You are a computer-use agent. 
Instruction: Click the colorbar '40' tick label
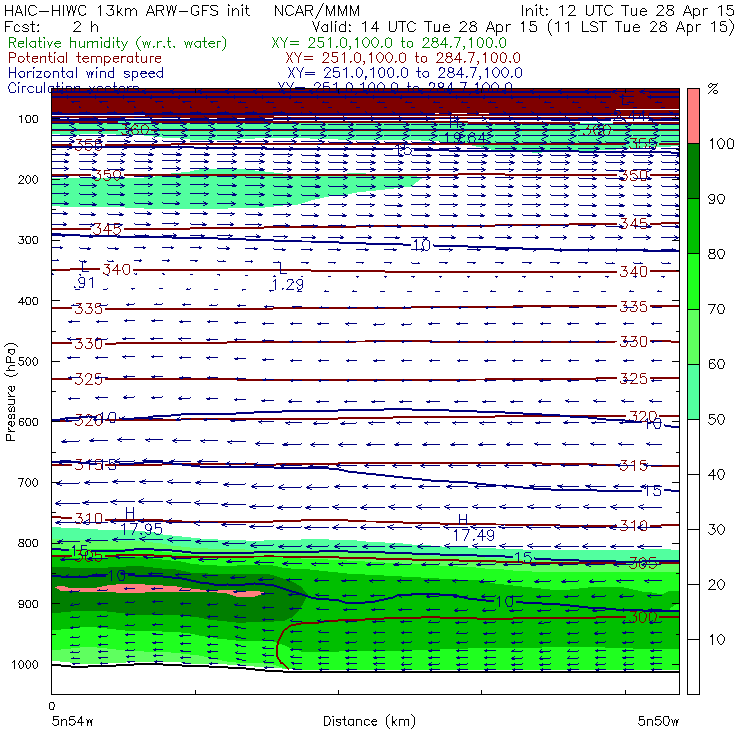click(x=716, y=474)
